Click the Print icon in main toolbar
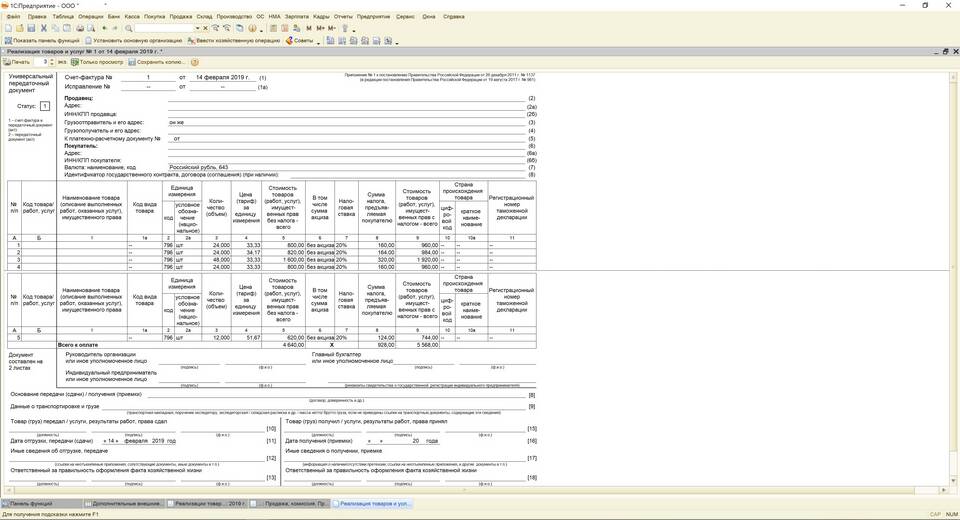The width and height of the screenshot is (960, 520). tap(80, 28)
